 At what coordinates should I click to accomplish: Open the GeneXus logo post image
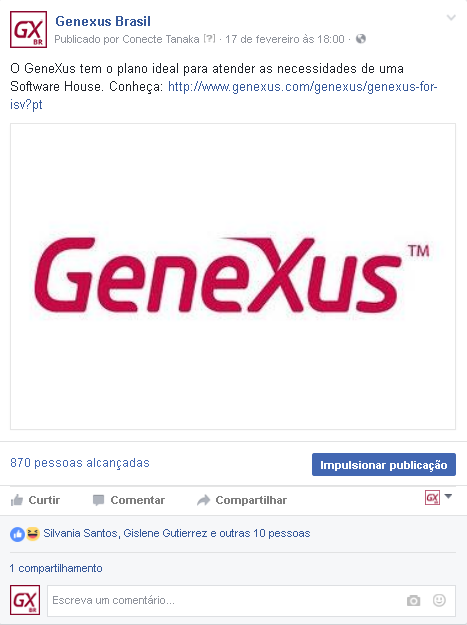233,277
